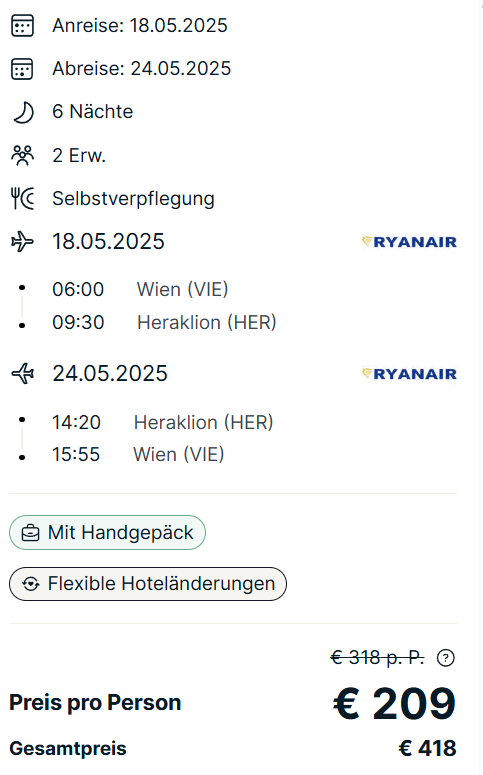Click the Anreise calendar icon
Viewport: 483px width, 775px height.
coord(22,26)
